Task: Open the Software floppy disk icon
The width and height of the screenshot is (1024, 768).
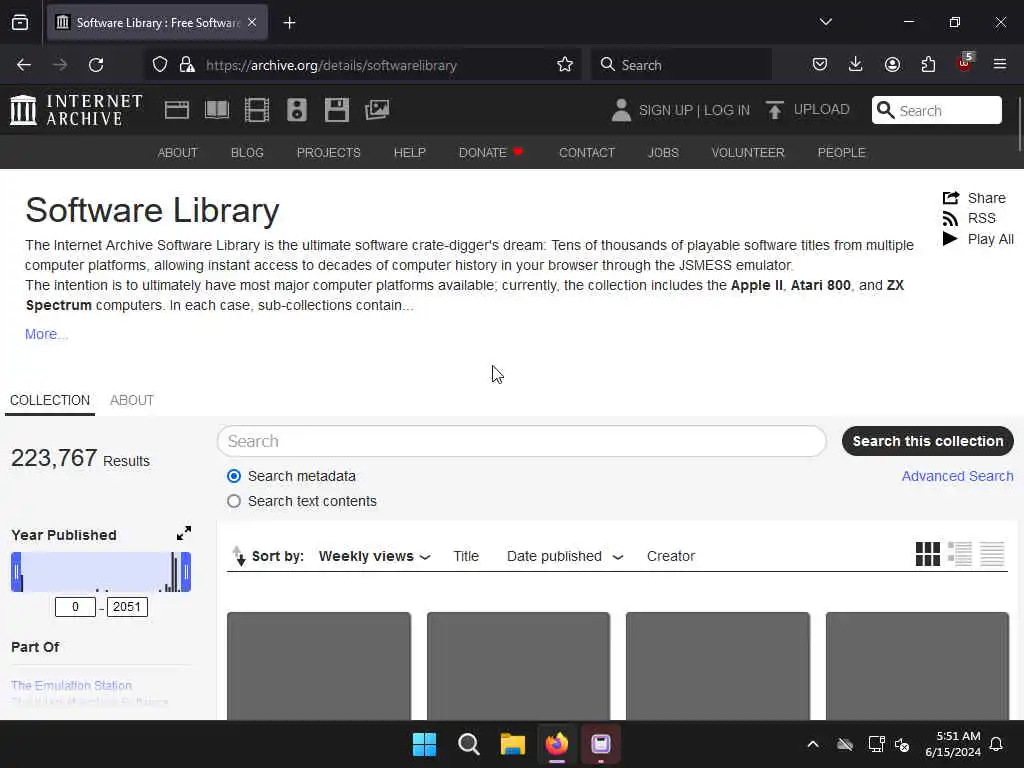Action: (x=337, y=110)
